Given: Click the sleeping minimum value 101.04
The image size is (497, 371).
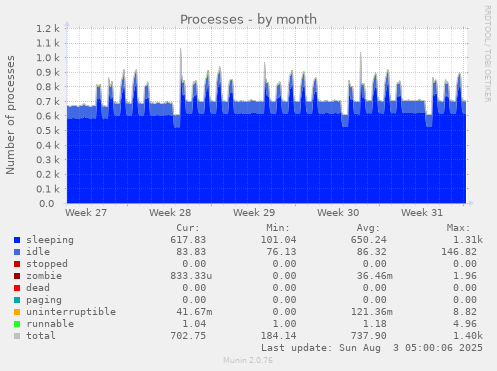Looking at the screenshot, I should (278, 240).
